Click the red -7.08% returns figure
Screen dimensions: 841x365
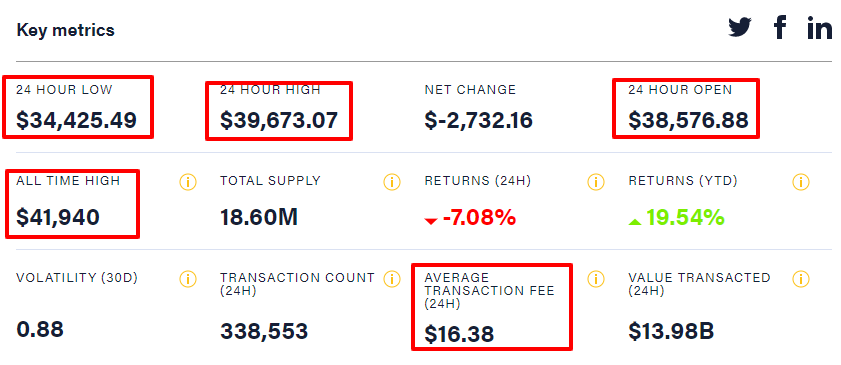tap(470, 218)
